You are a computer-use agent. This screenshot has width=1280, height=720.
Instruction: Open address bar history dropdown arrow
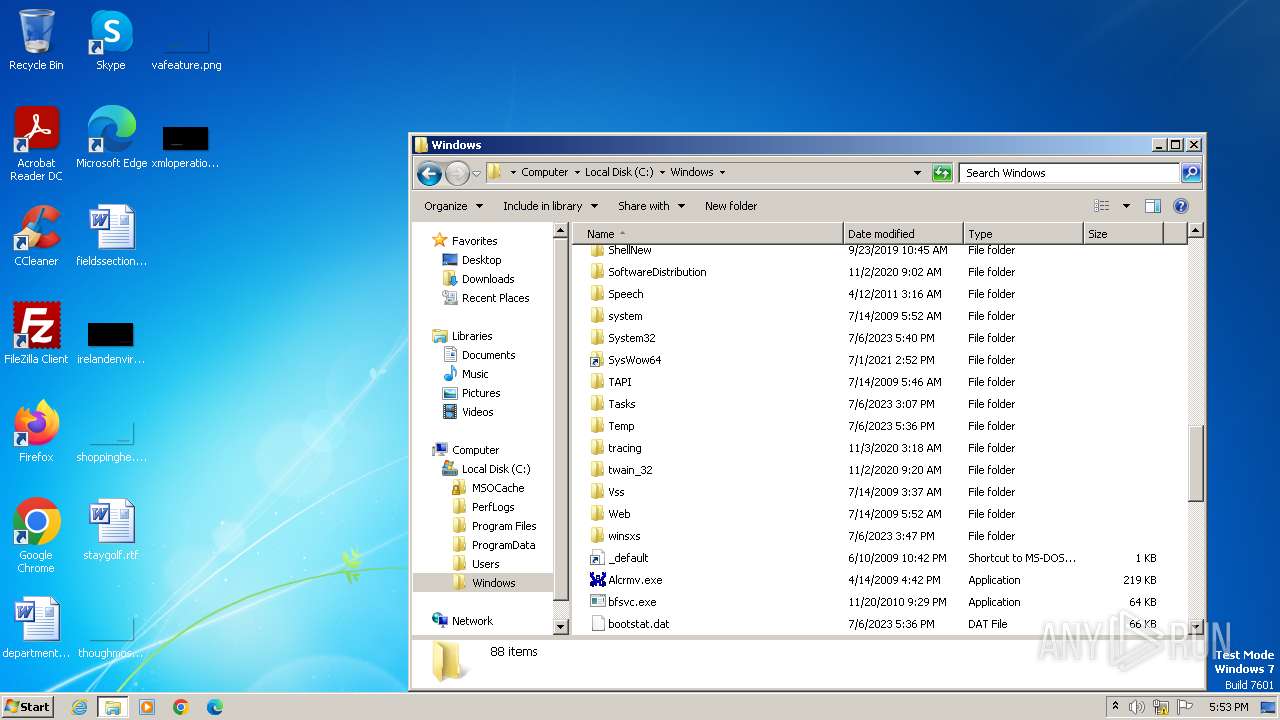(917, 173)
